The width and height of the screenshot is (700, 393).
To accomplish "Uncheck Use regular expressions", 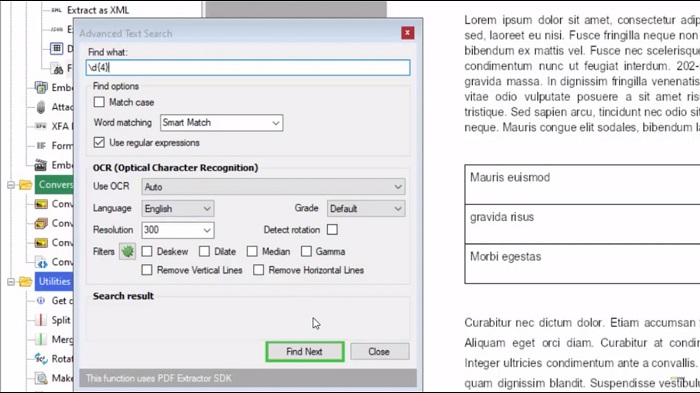I will 99,142.
